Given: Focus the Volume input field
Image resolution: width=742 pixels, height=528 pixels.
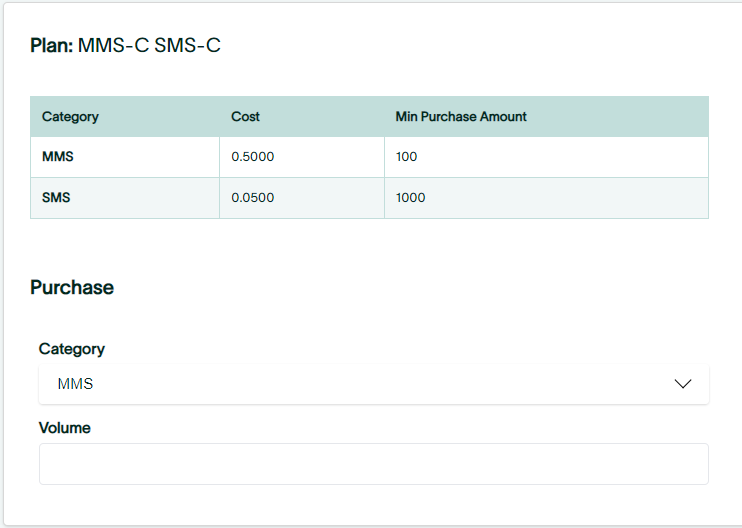Looking at the screenshot, I should [x=374, y=464].
